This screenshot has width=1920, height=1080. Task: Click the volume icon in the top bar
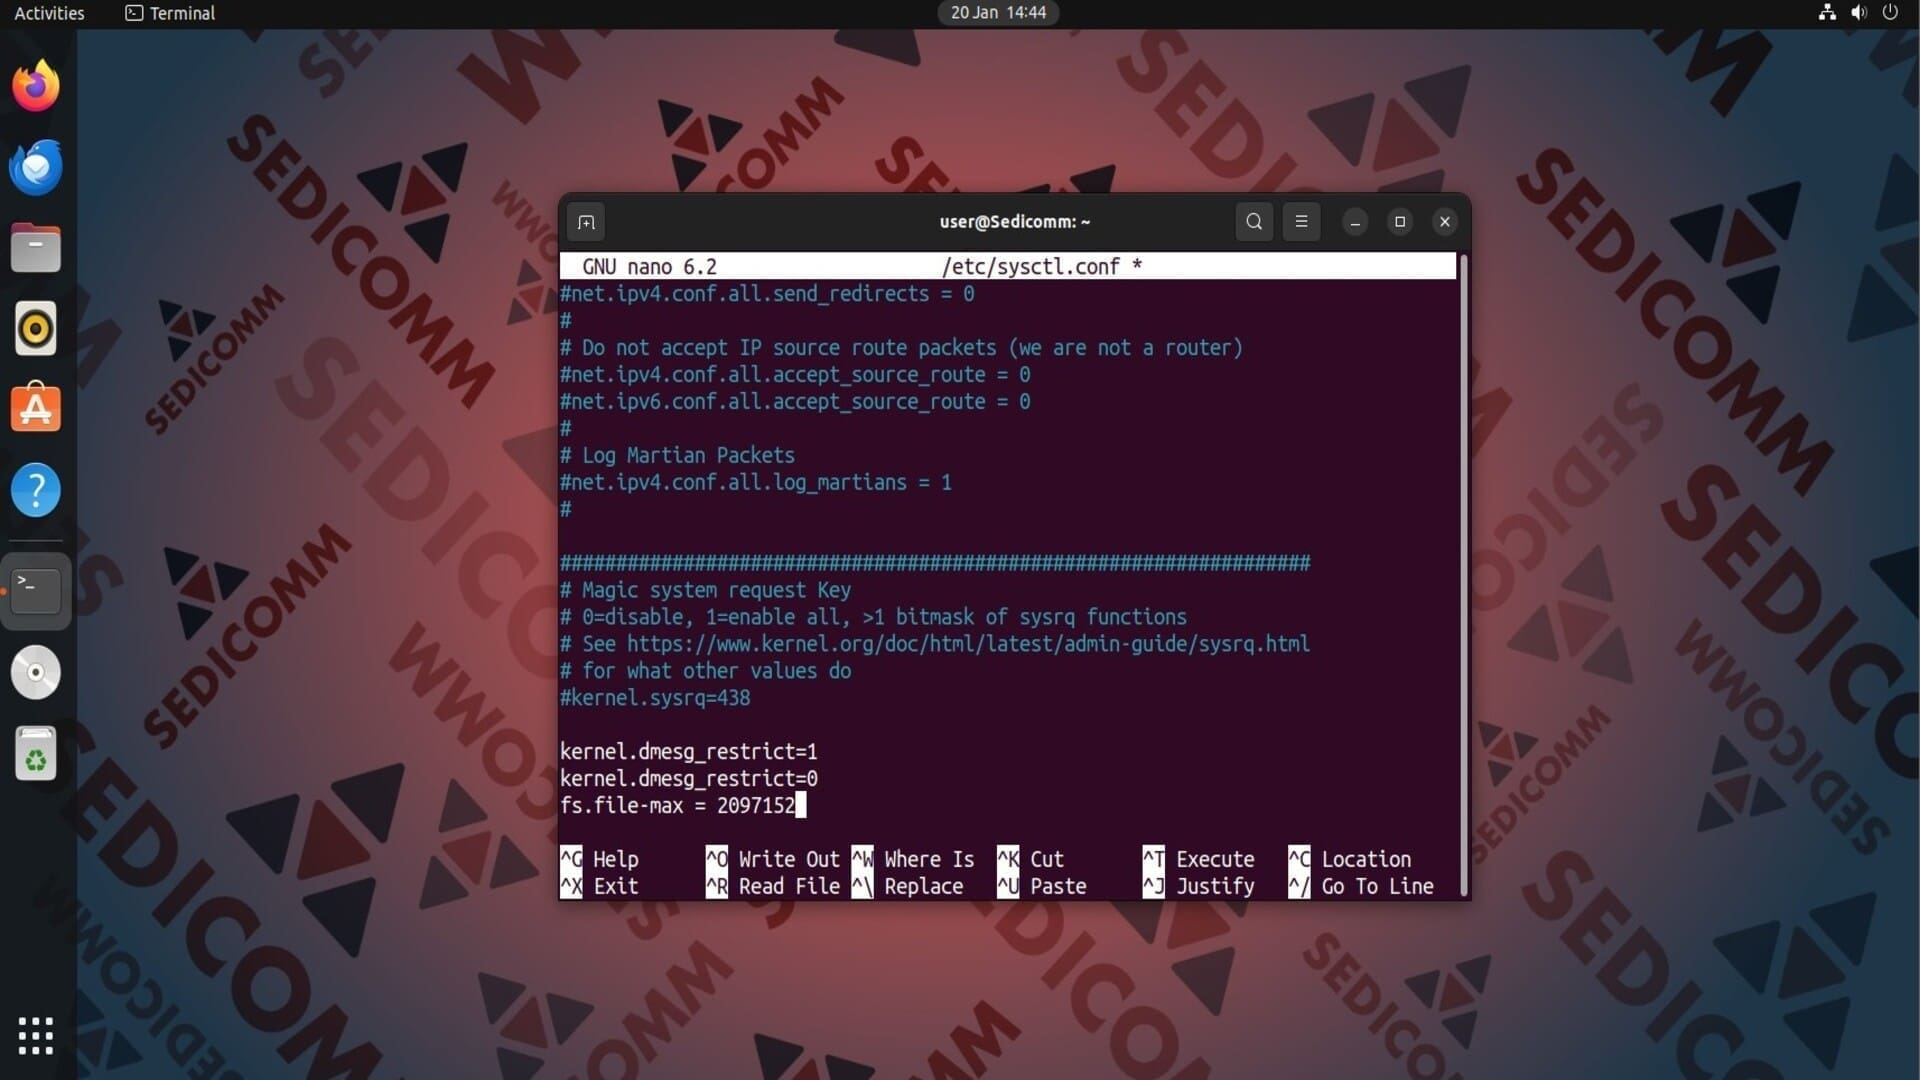tap(1858, 13)
